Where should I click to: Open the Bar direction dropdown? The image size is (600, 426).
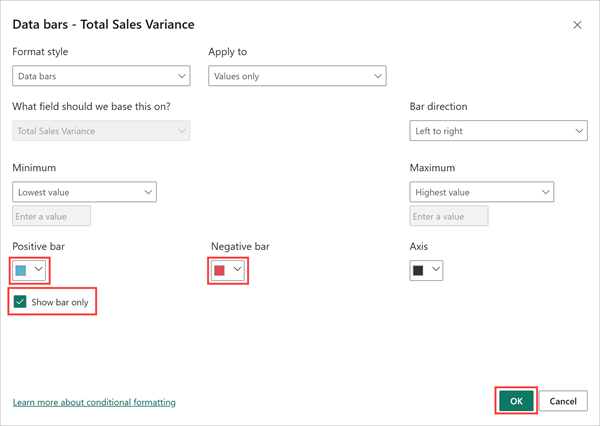pos(498,131)
